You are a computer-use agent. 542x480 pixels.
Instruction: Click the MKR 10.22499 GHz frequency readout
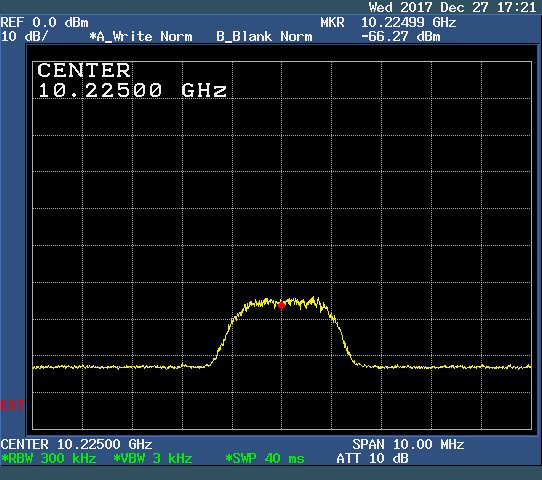coord(388,22)
